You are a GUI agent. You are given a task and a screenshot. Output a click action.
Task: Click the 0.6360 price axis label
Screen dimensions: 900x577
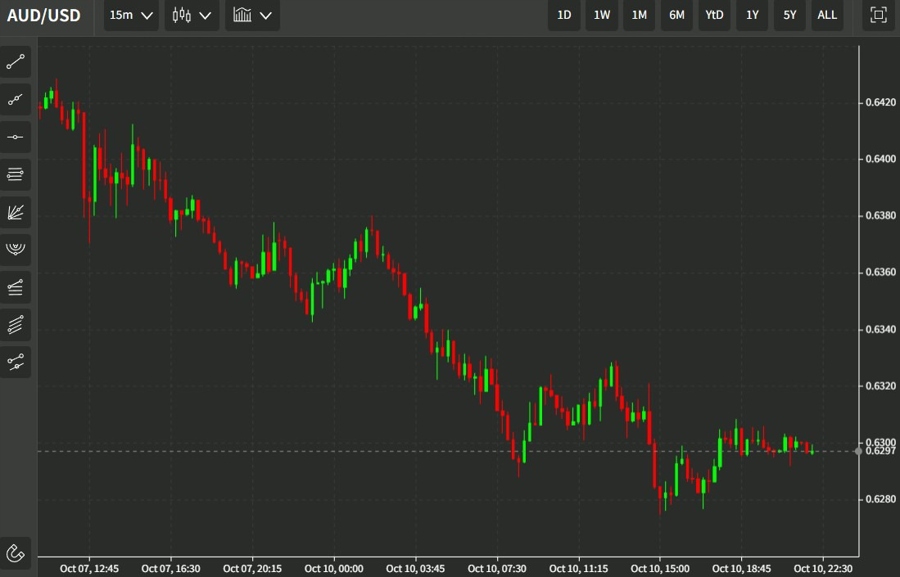[880, 272]
